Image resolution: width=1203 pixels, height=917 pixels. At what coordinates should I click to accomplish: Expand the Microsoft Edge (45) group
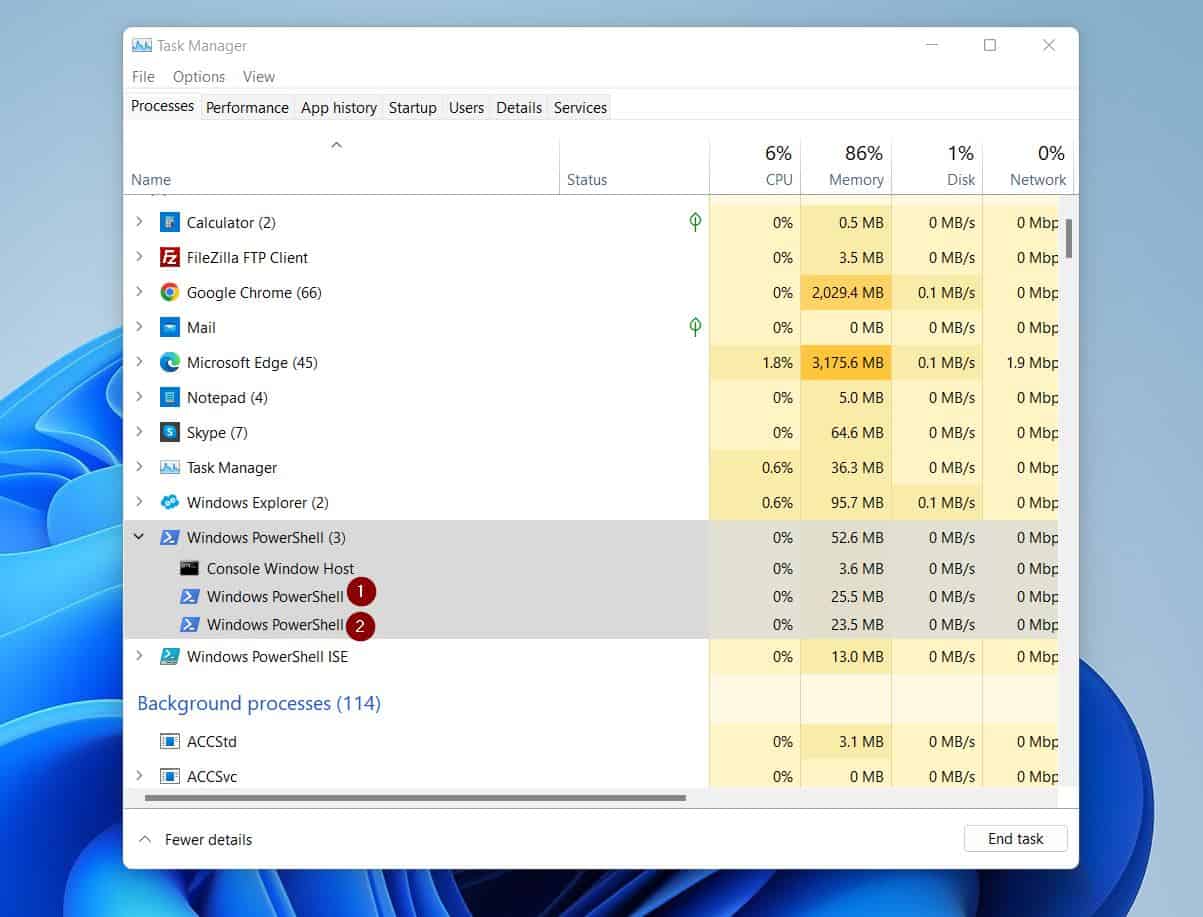[139, 362]
